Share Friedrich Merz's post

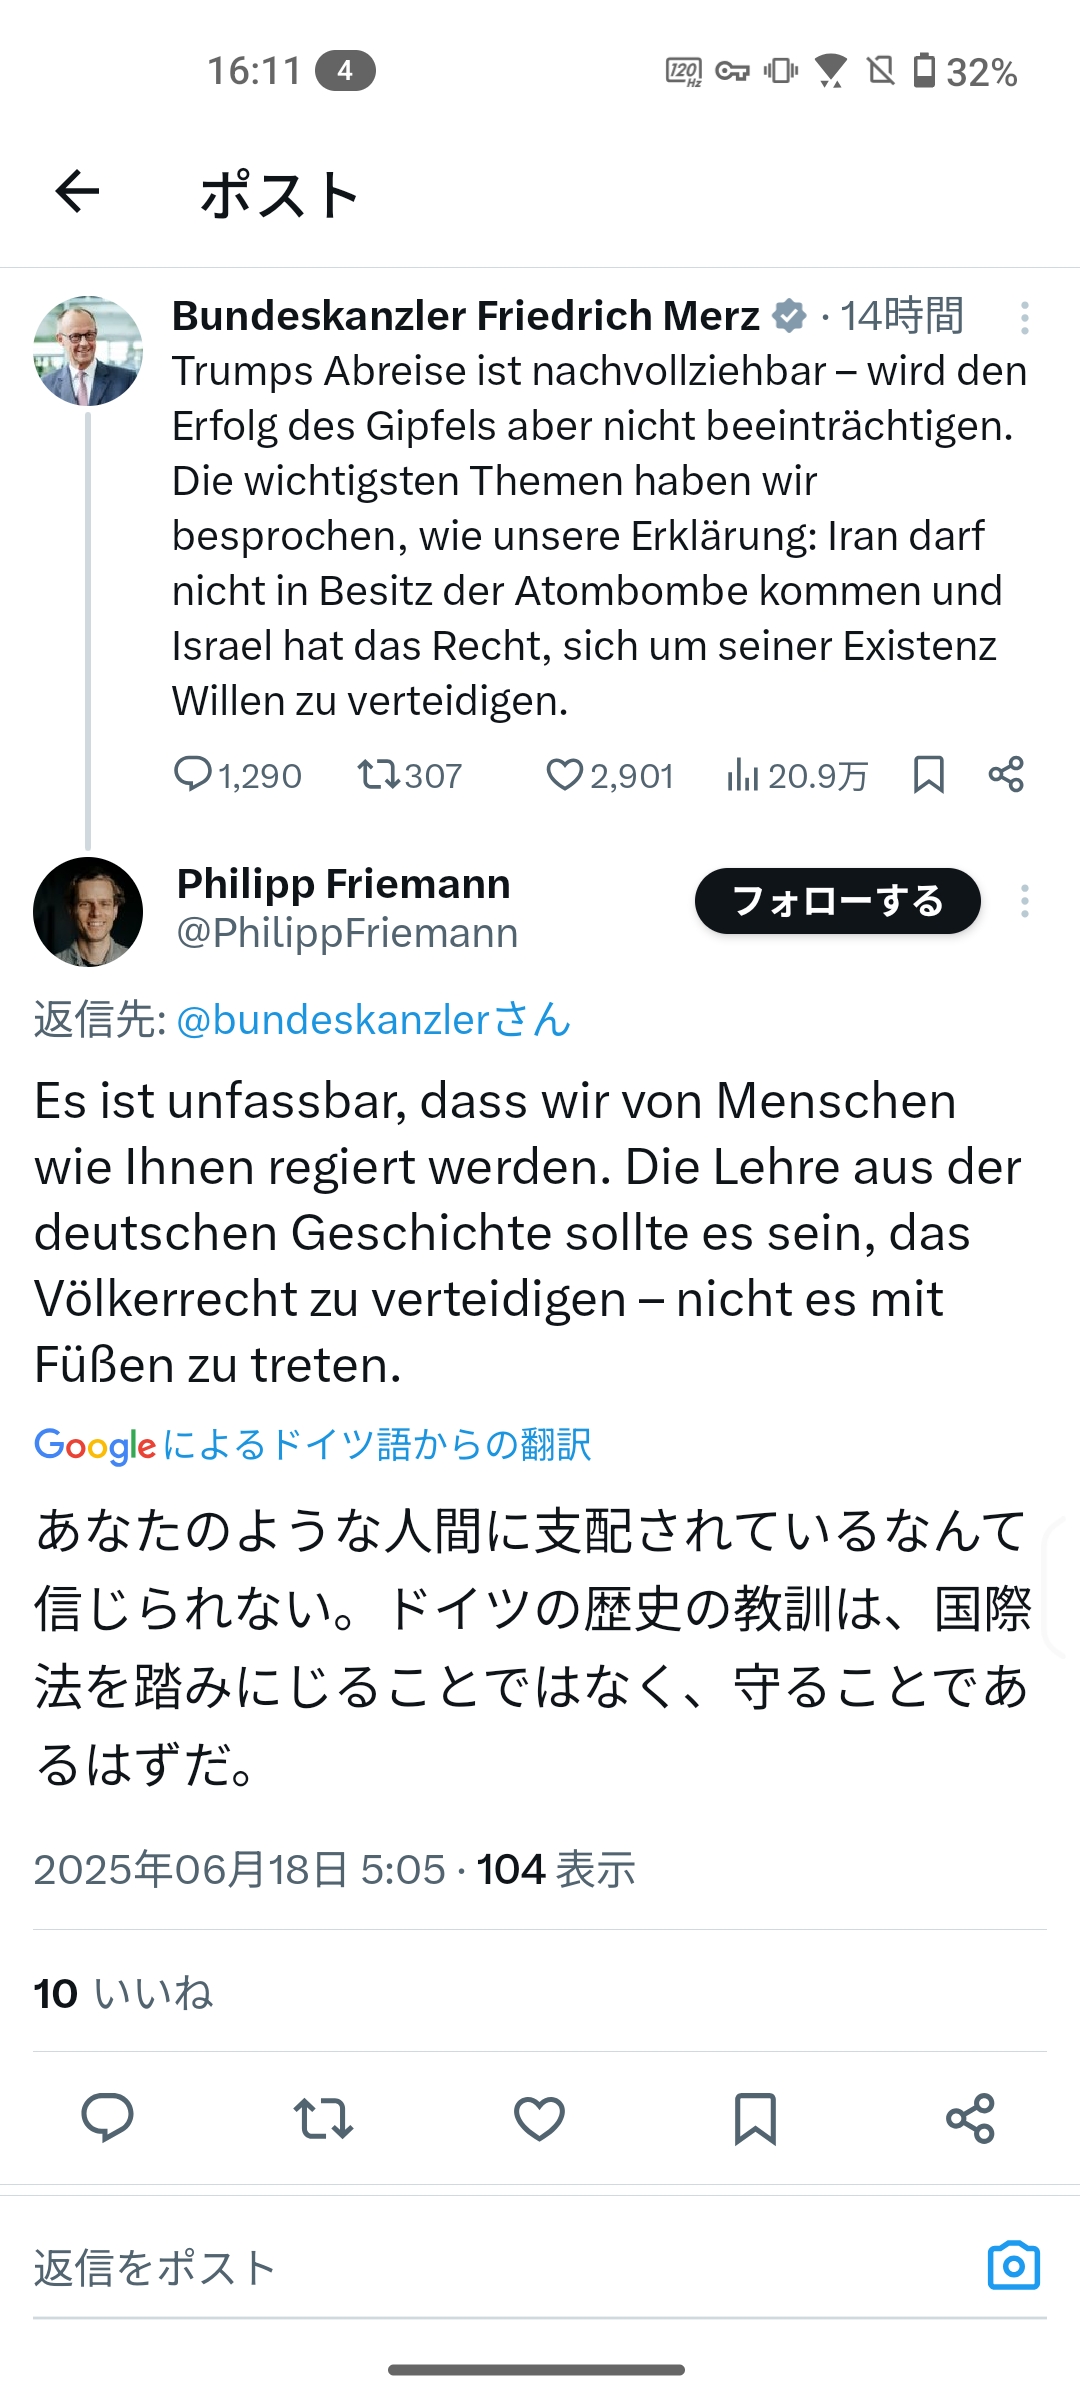coord(1006,775)
